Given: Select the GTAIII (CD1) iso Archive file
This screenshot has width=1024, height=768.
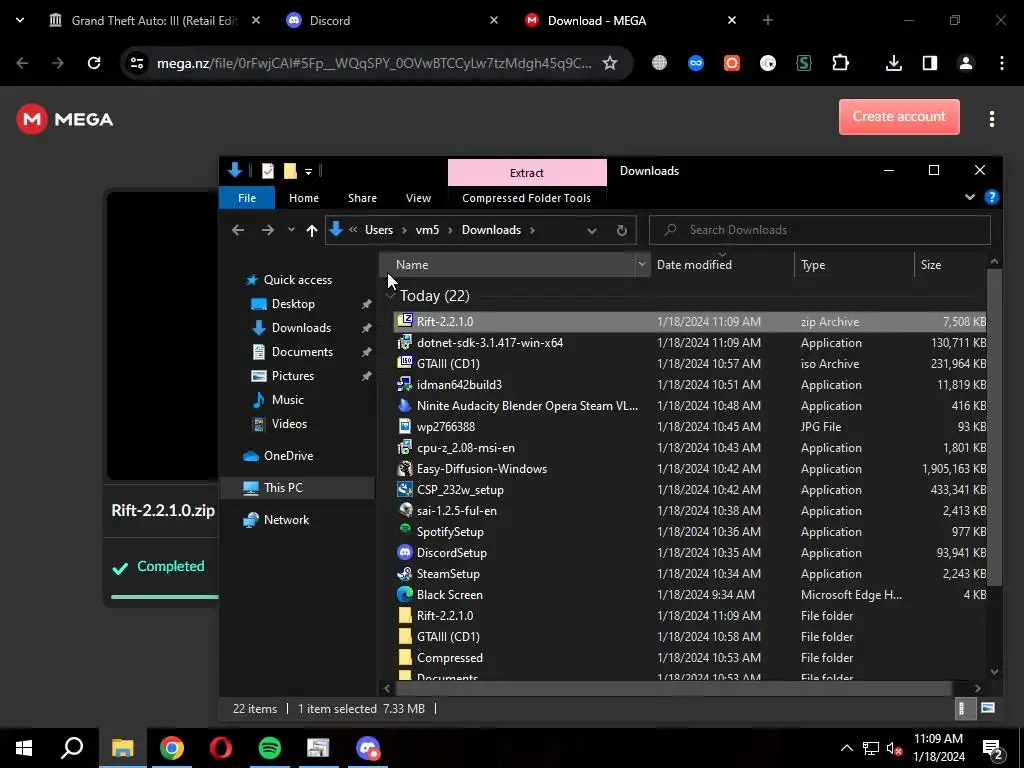Looking at the screenshot, I should [x=690, y=364].
